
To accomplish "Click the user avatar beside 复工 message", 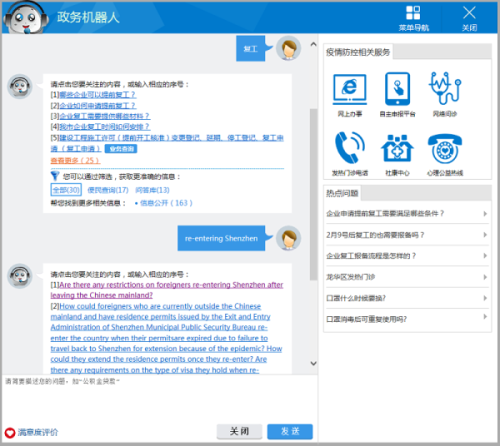I will point(289,48).
